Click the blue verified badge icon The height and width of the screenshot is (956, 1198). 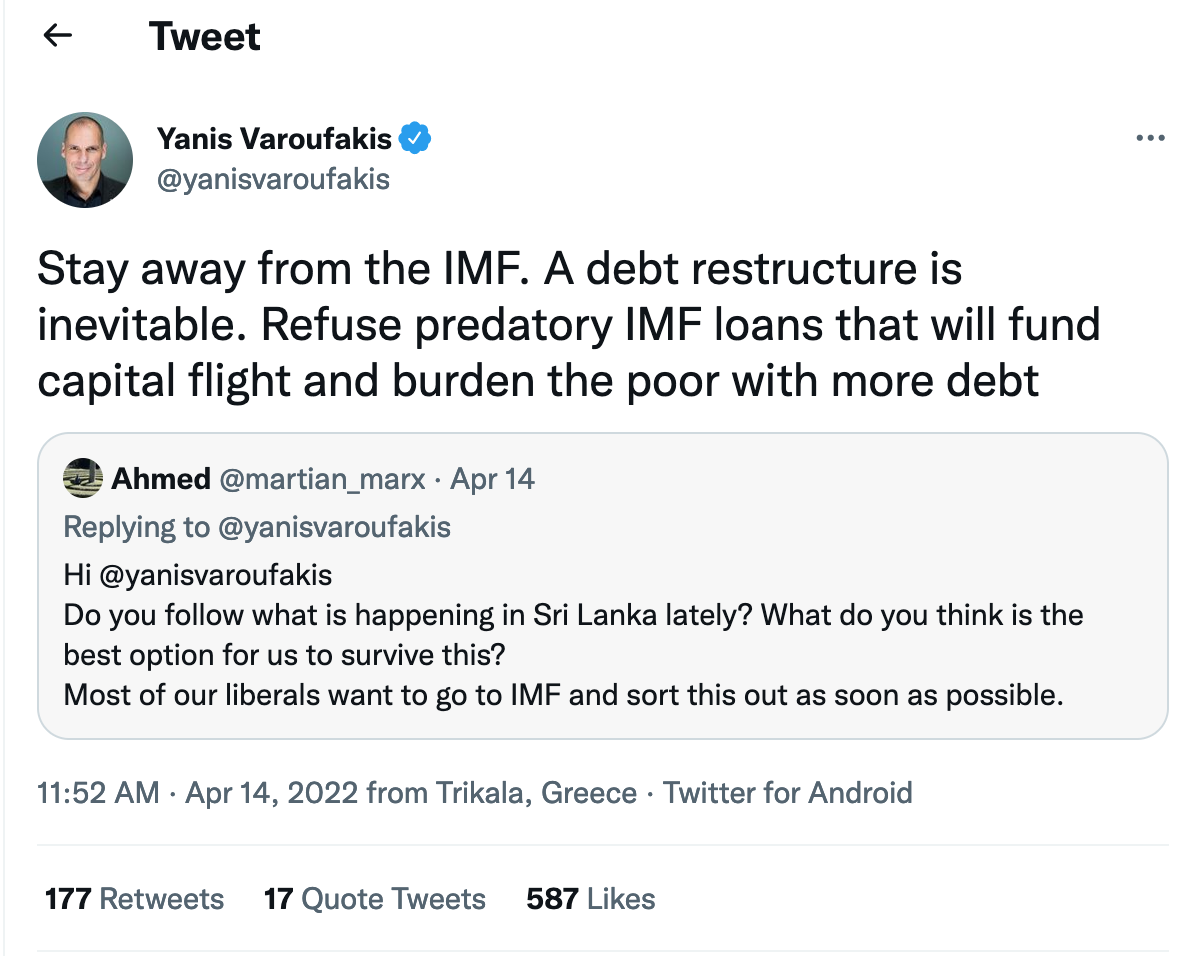pyautogui.click(x=415, y=139)
